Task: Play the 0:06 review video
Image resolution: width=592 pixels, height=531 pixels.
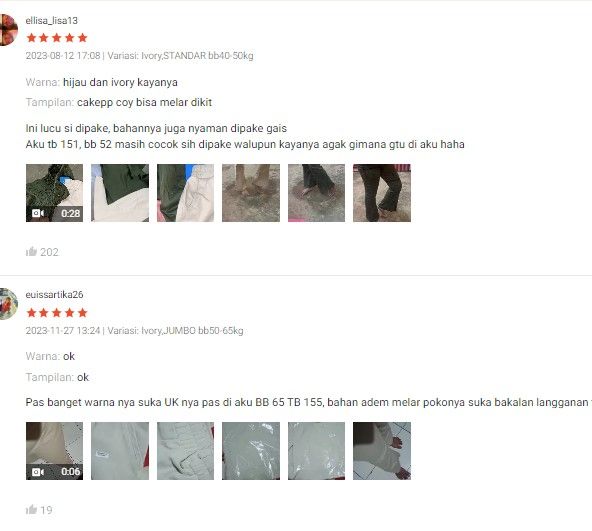Action: (x=54, y=451)
